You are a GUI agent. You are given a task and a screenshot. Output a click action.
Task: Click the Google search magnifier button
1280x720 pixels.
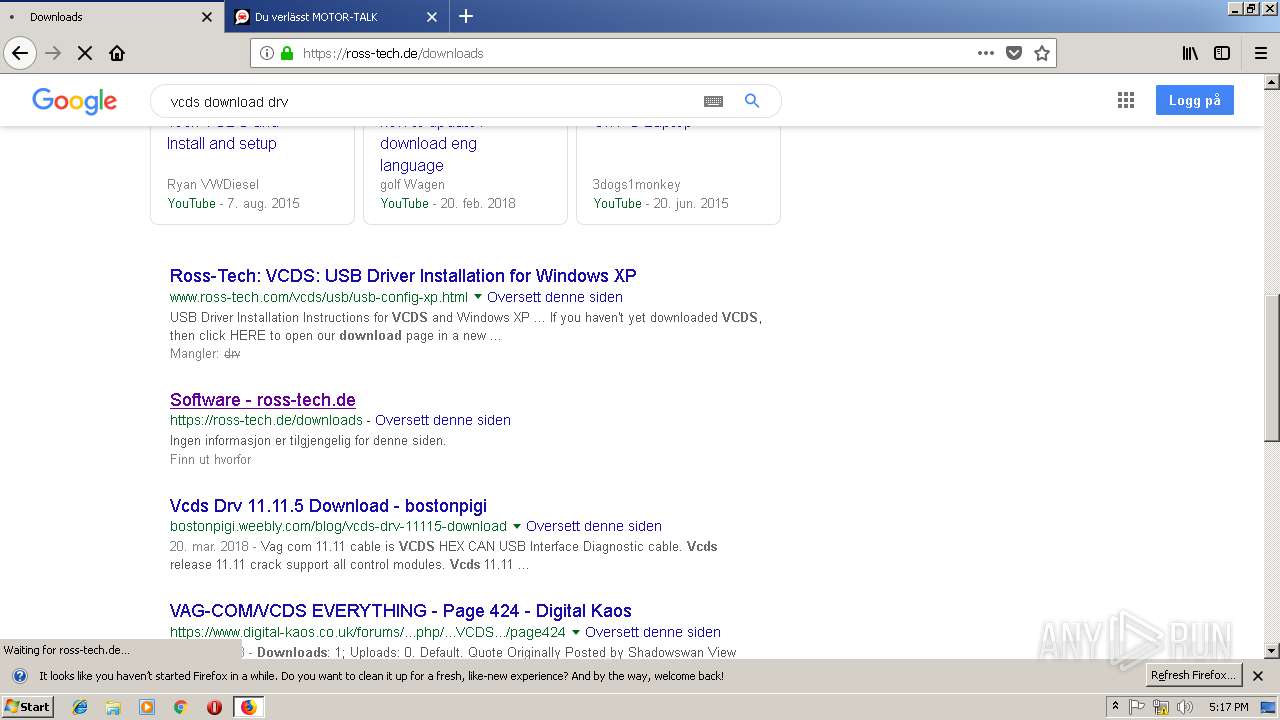752,101
